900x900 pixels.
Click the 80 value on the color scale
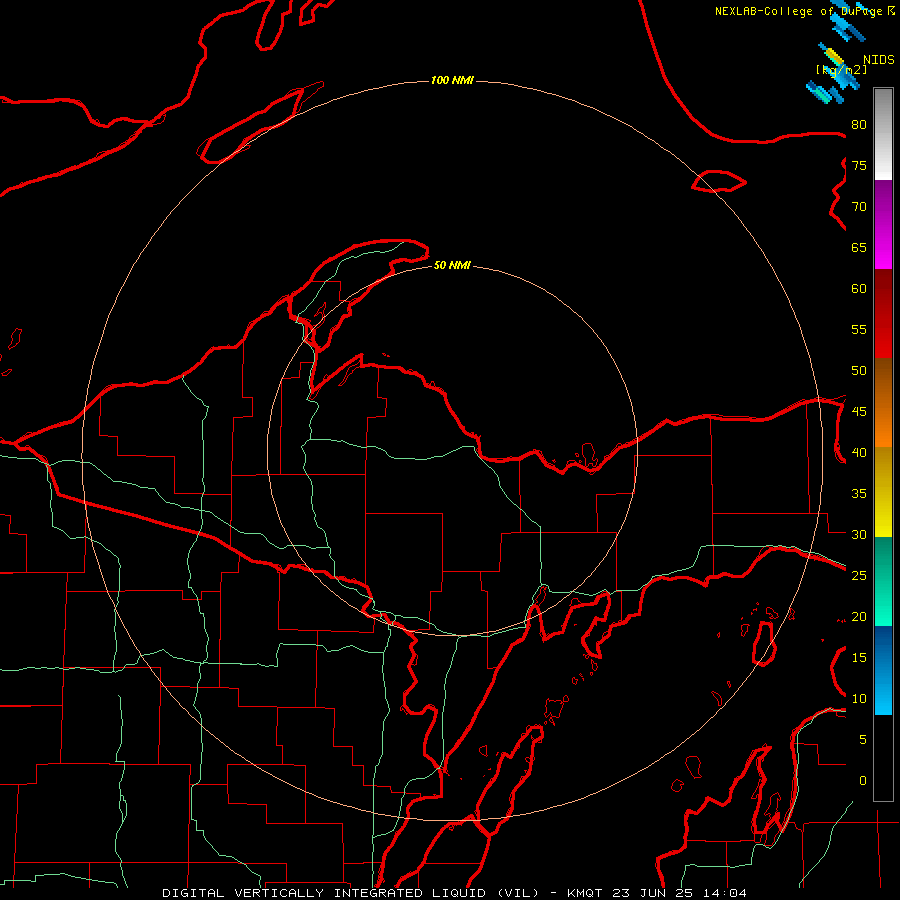859,125
